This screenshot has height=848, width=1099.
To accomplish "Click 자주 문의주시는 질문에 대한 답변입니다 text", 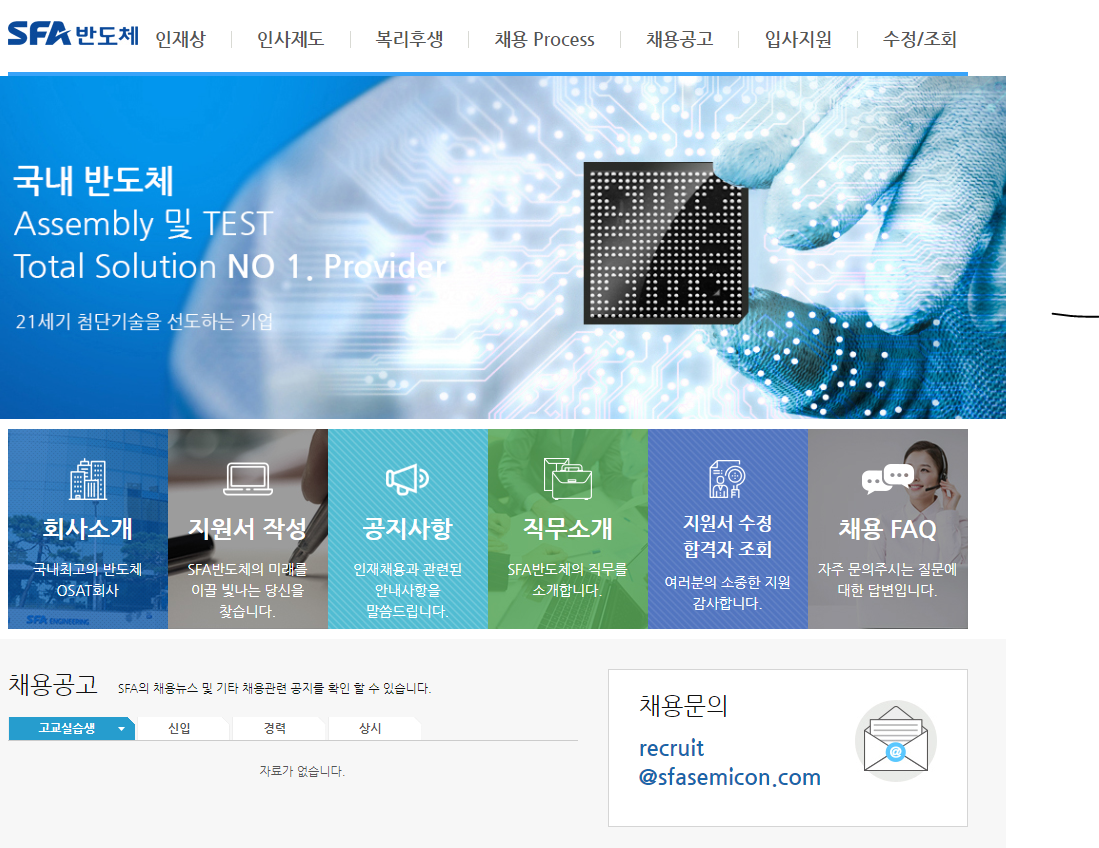I will [887, 580].
